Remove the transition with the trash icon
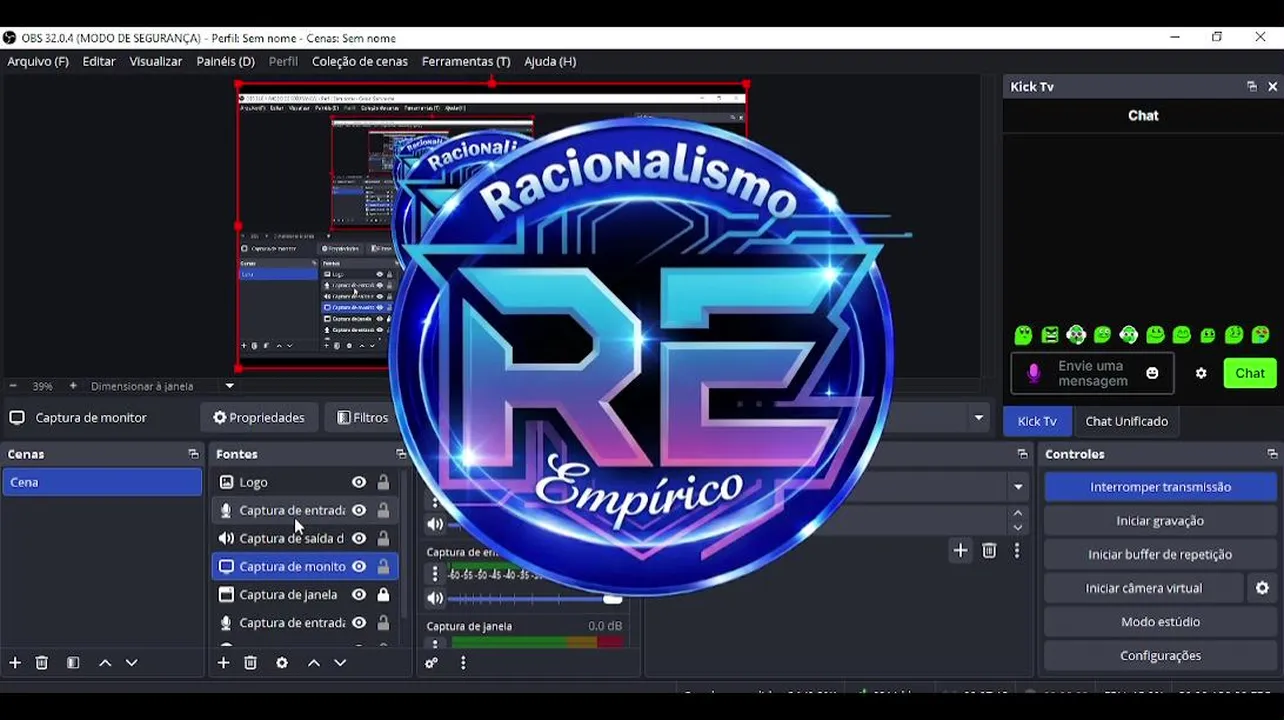This screenshot has height=720, width=1284. [x=989, y=550]
